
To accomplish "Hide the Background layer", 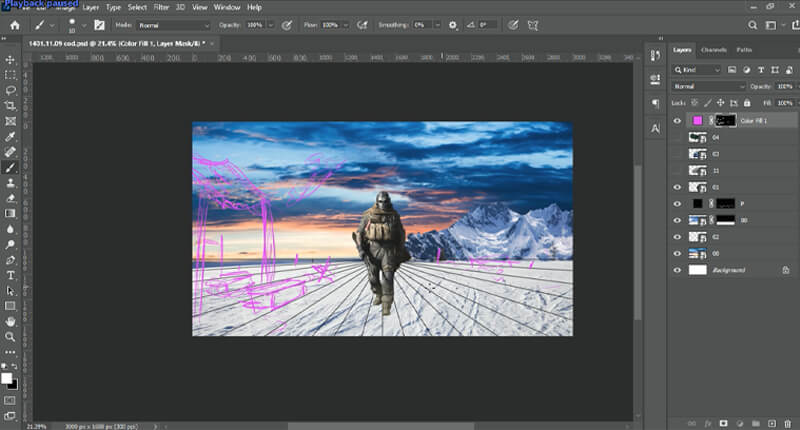I will (677, 270).
